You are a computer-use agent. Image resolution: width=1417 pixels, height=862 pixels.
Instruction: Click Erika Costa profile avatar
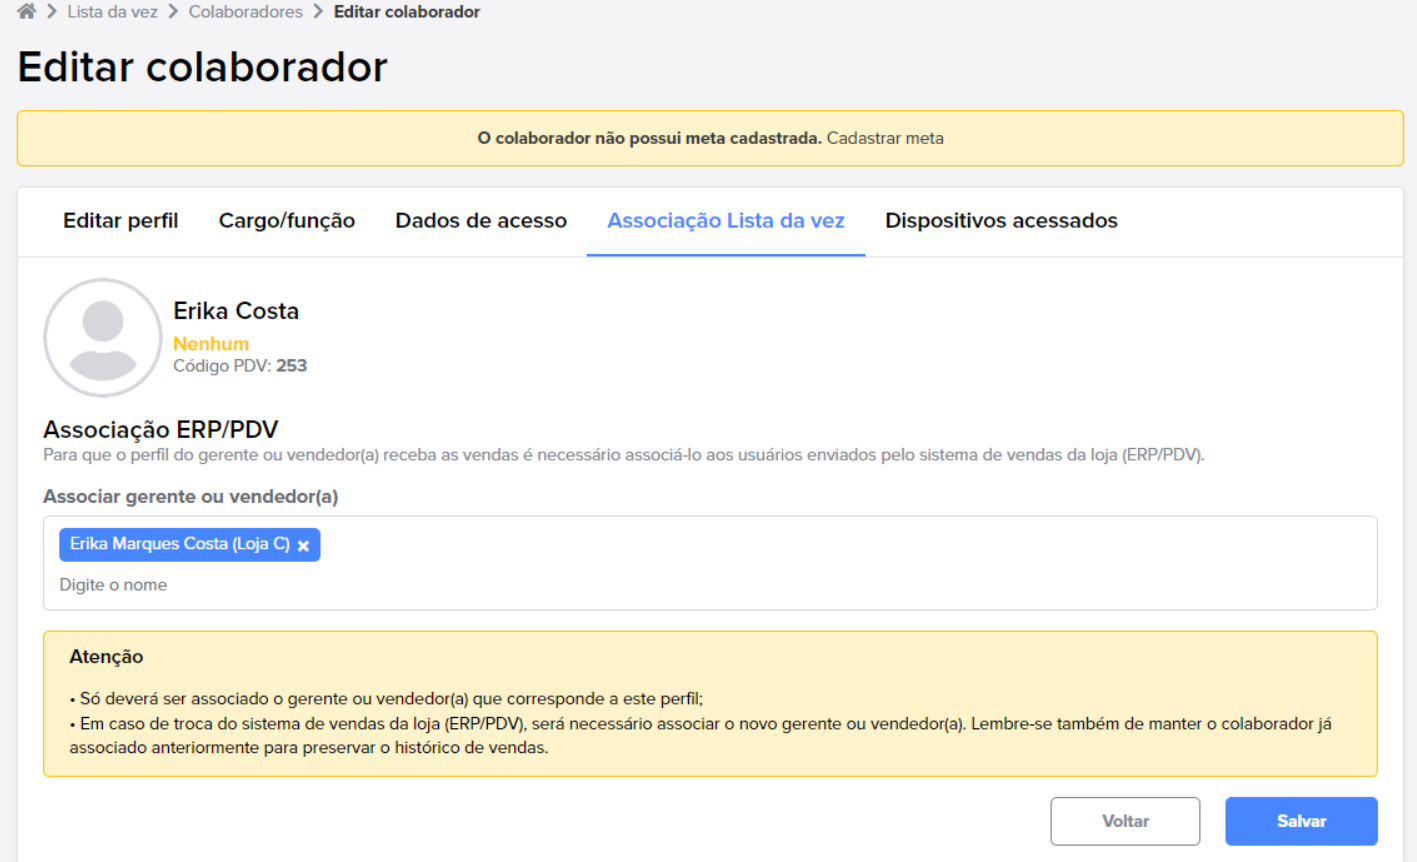click(102, 337)
